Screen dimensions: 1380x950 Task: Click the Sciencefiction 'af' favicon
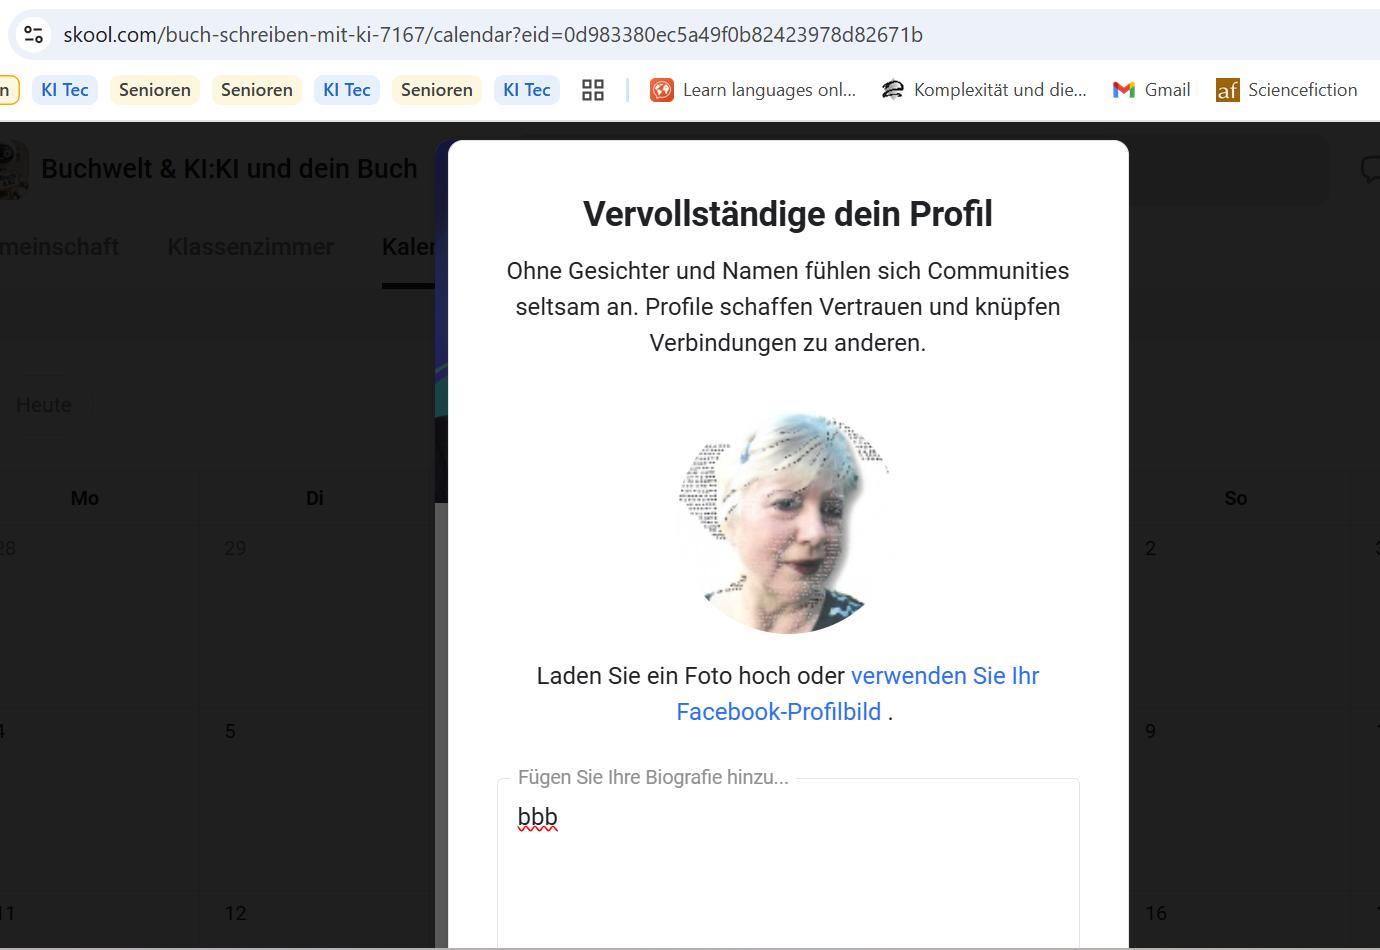[1227, 91]
